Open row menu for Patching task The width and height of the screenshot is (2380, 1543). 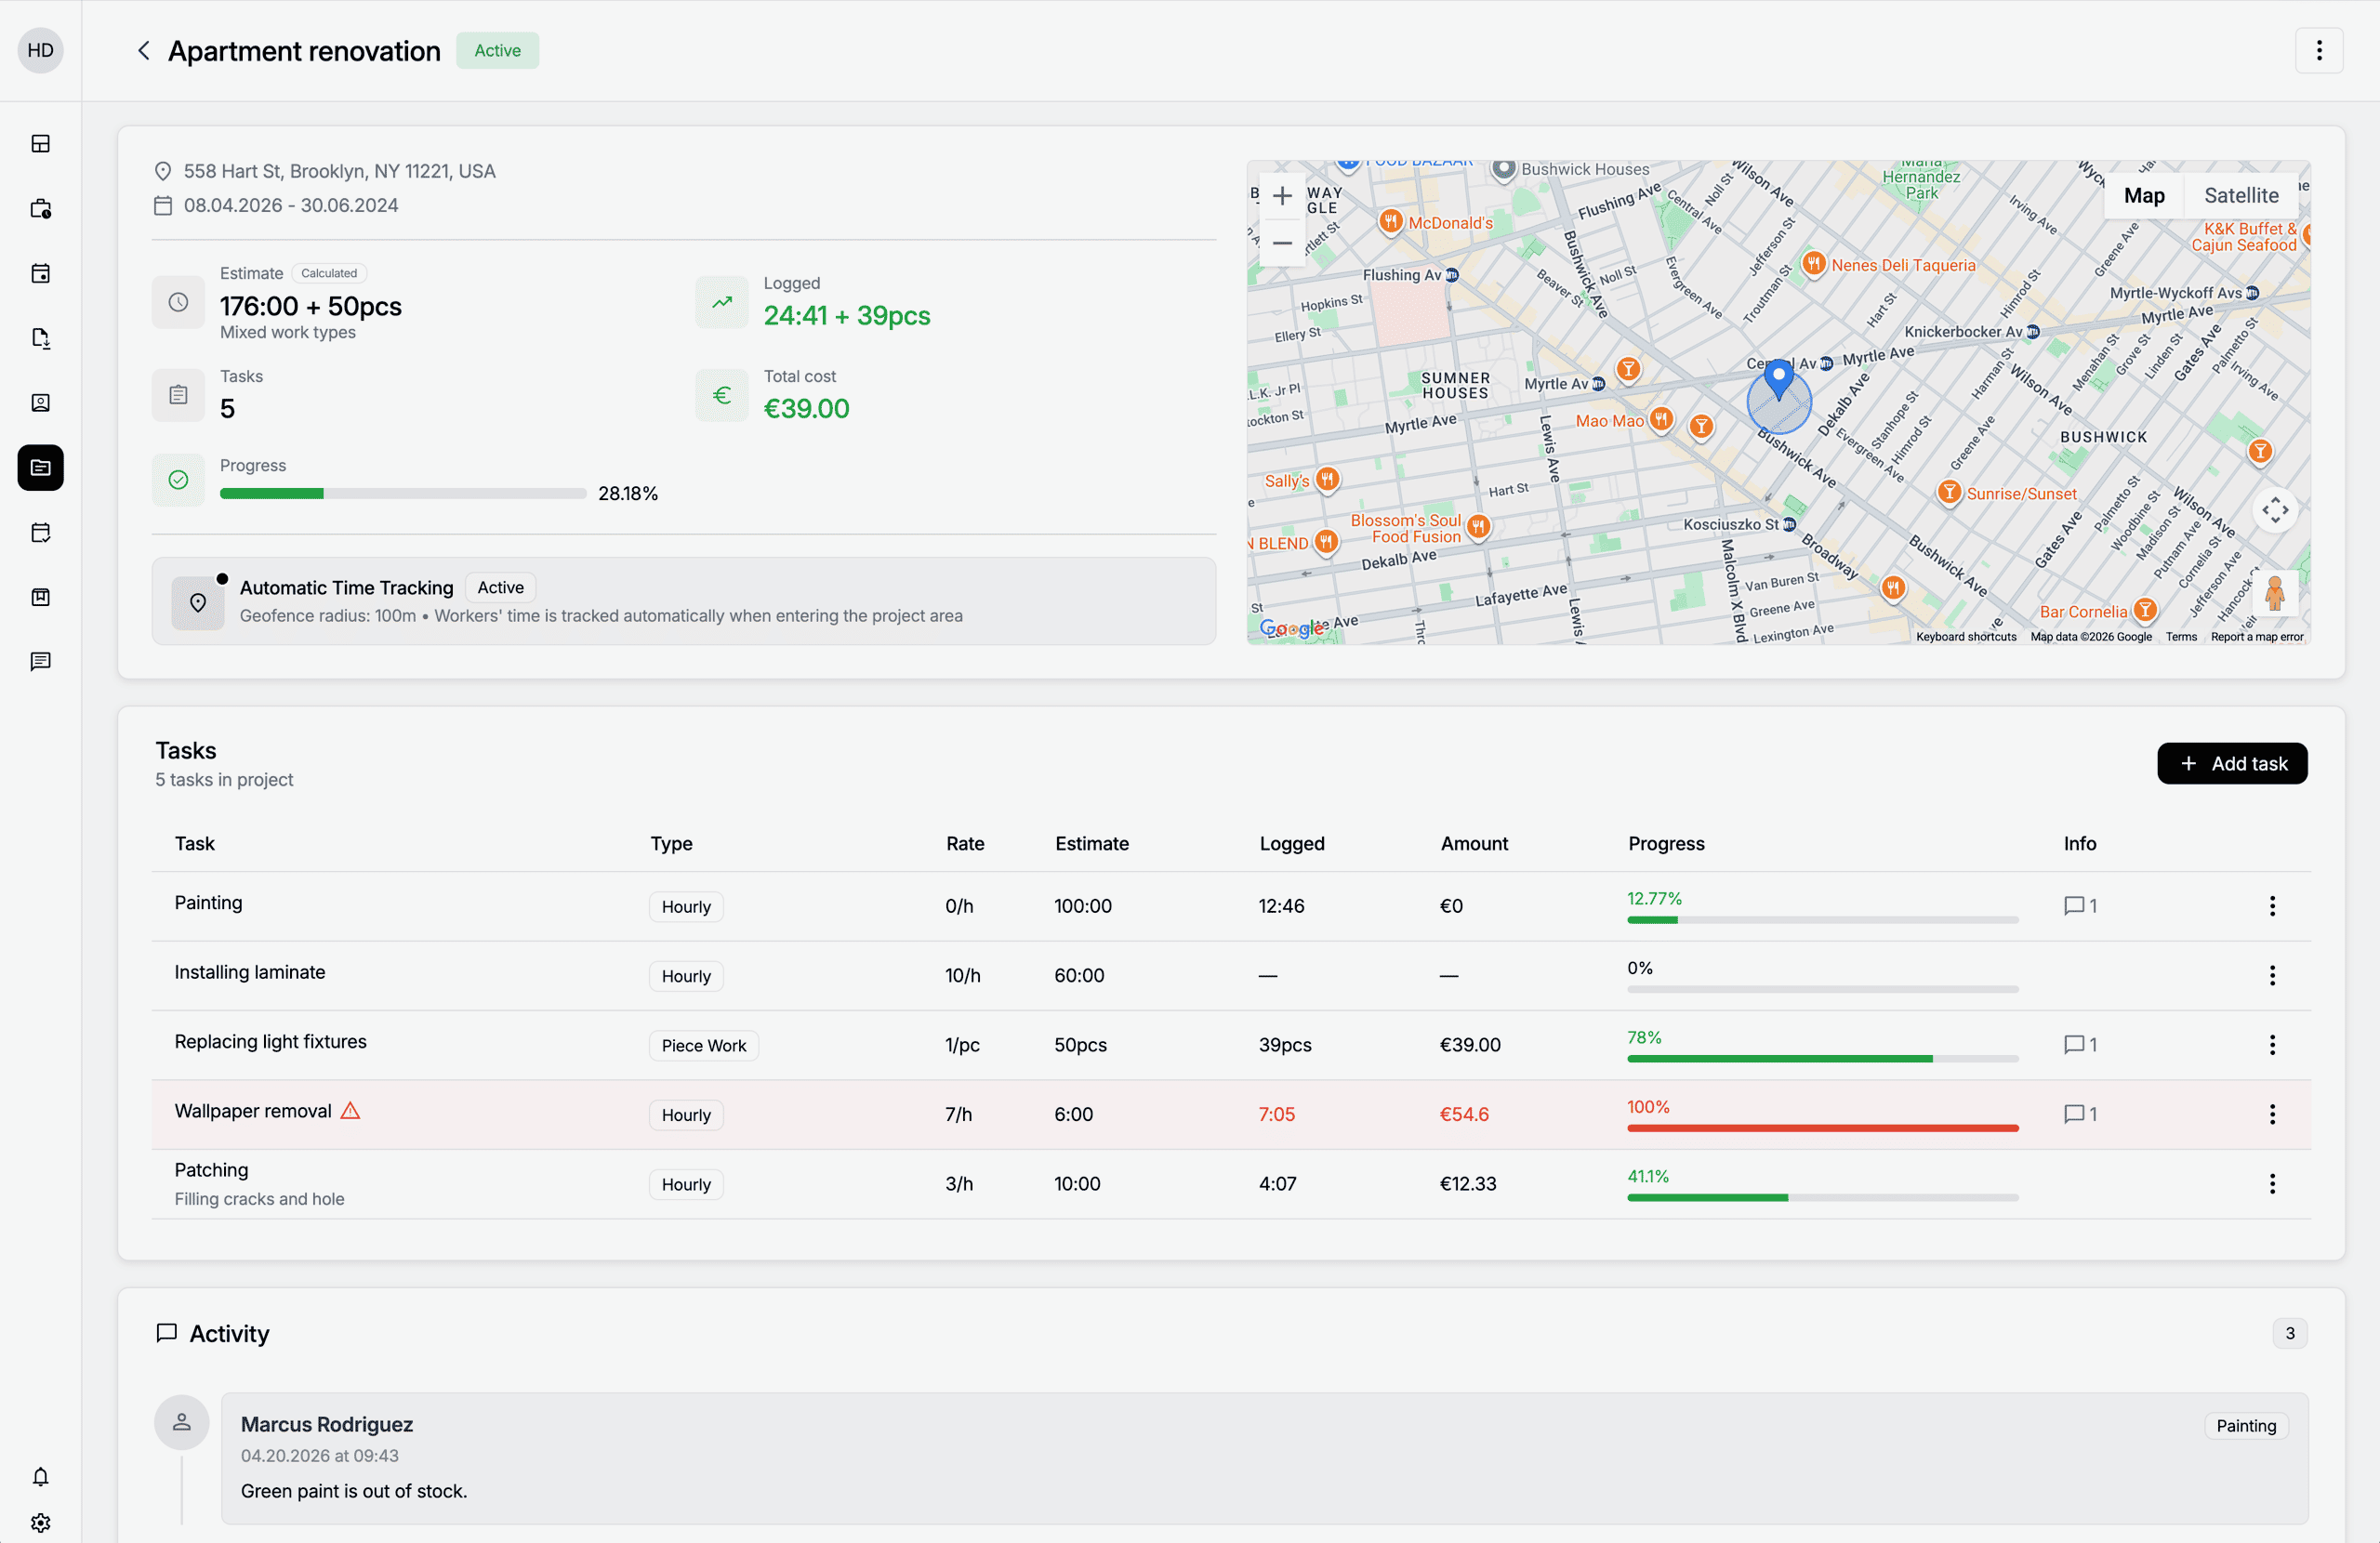pyautogui.click(x=2272, y=1184)
